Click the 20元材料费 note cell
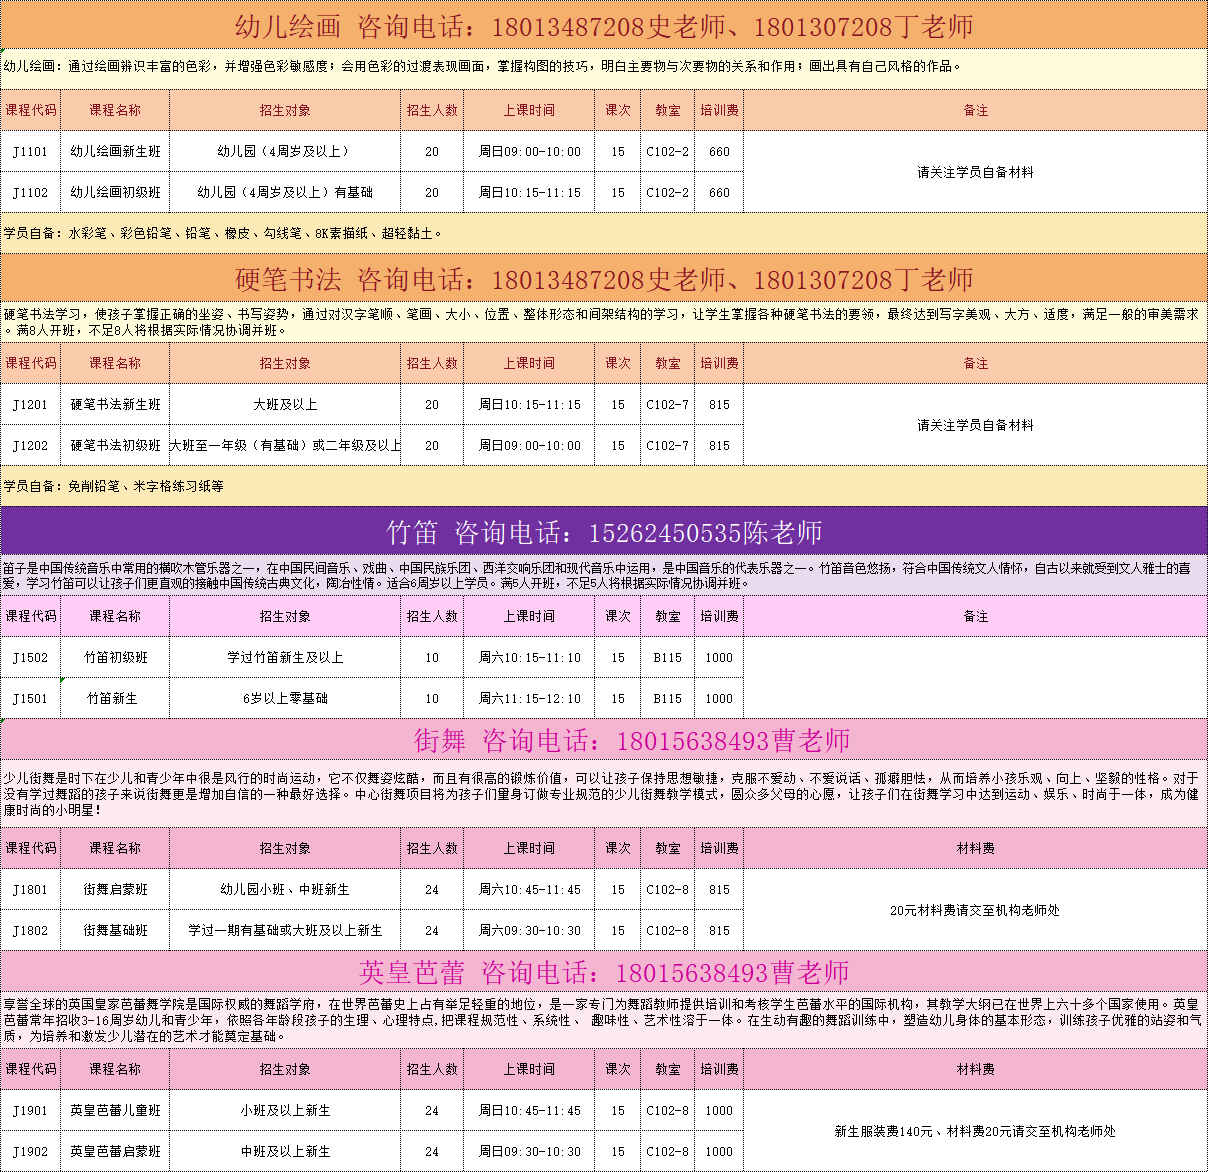 point(975,910)
